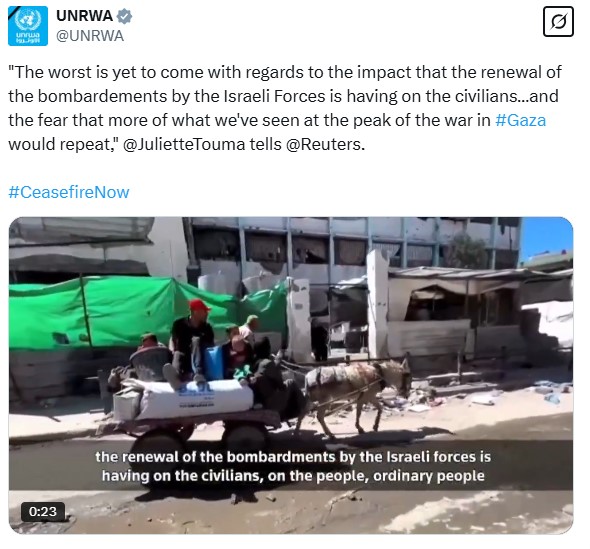This screenshot has width=590, height=549.
Task: Click the white aid sack on the cart
Action: (196, 399)
